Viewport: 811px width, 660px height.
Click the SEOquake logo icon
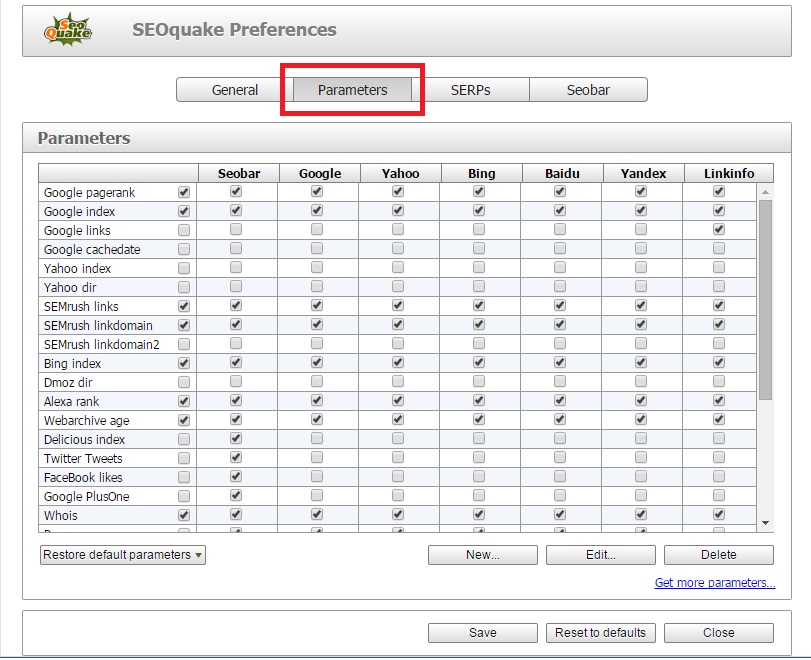(67, 30)
